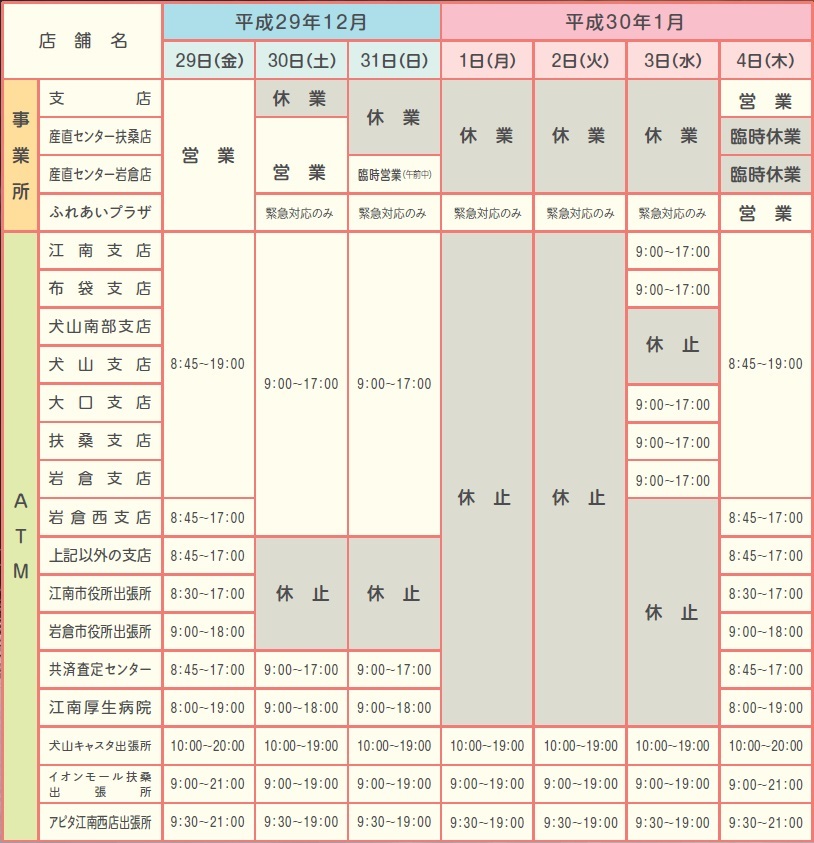Select the vertical ATM section label

pos(20,536)
